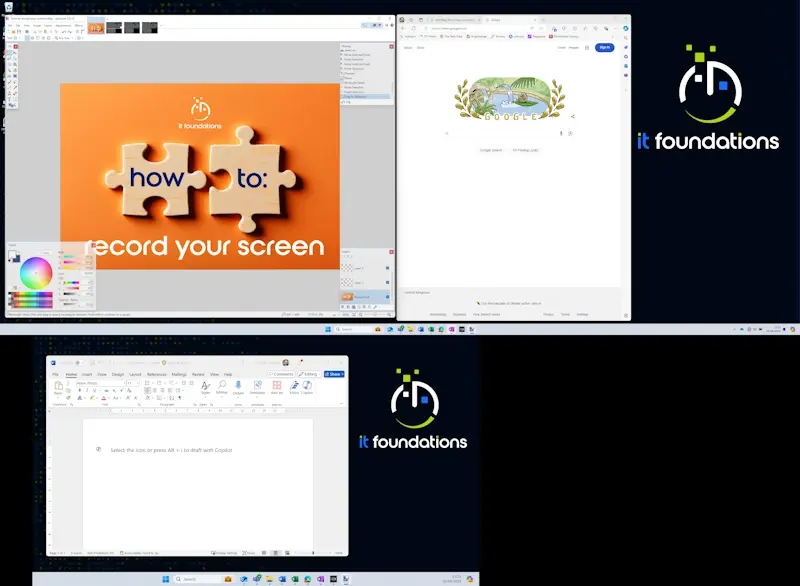Open the Insert tab in Word
800x586 pixels.
(87, 374)
